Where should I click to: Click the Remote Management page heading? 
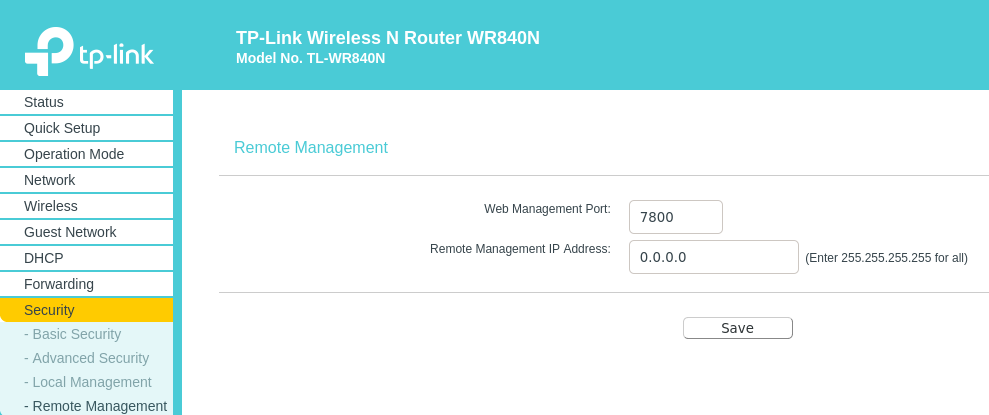(311, 148)
